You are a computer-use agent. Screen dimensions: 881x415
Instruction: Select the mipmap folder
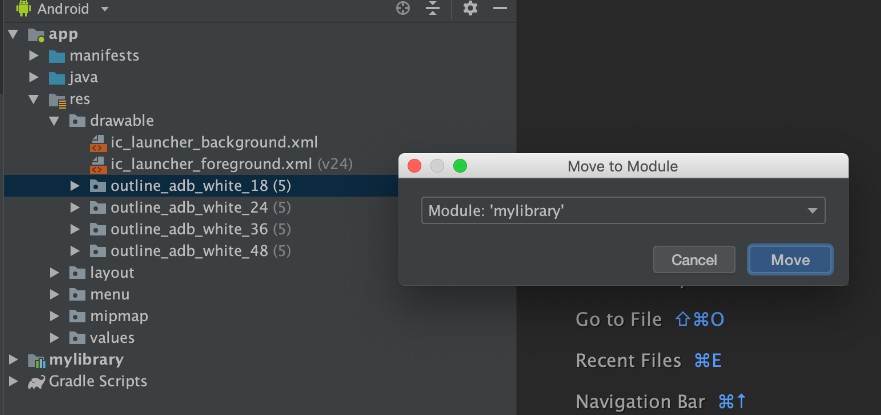(x=108, y=316)
